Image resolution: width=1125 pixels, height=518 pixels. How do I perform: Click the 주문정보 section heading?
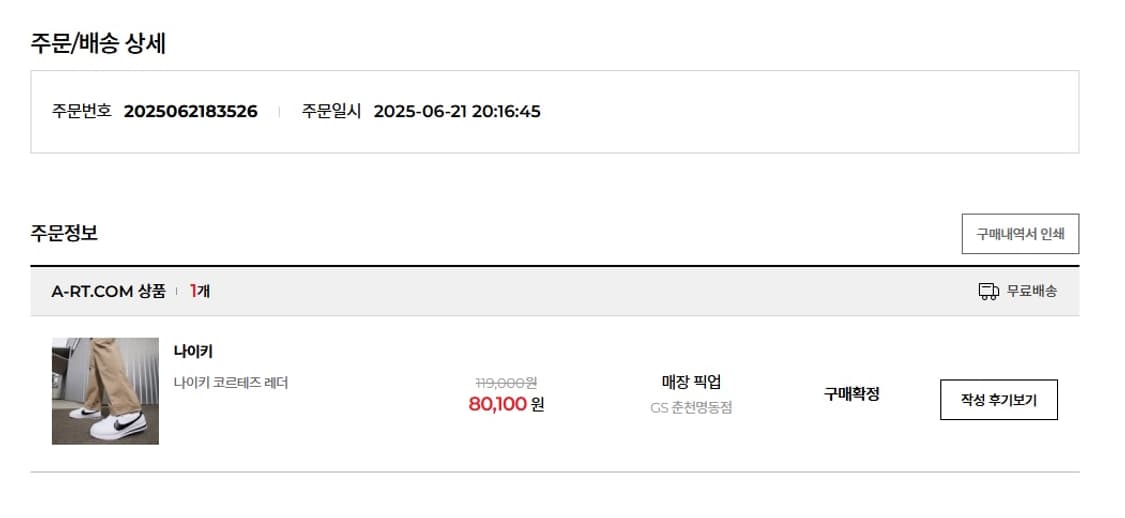click(64, 233)
